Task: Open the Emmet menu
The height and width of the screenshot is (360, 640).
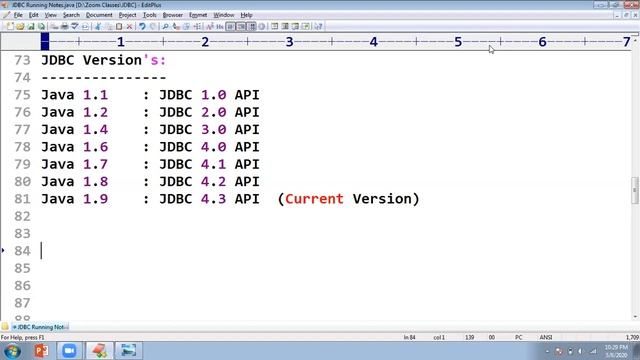Action: [198, 15]
